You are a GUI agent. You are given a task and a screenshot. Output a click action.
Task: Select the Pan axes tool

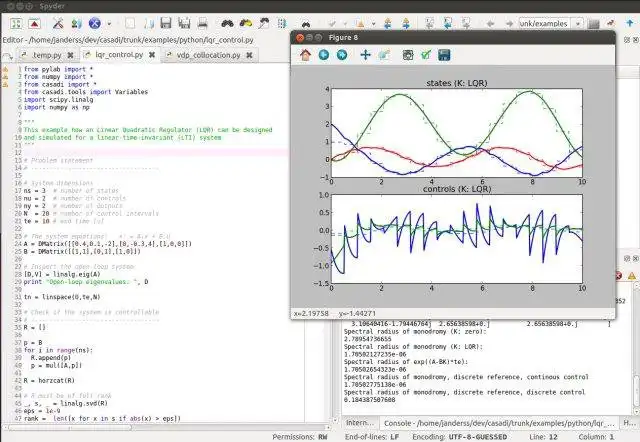pyautogui.click(x=365, y=55)
